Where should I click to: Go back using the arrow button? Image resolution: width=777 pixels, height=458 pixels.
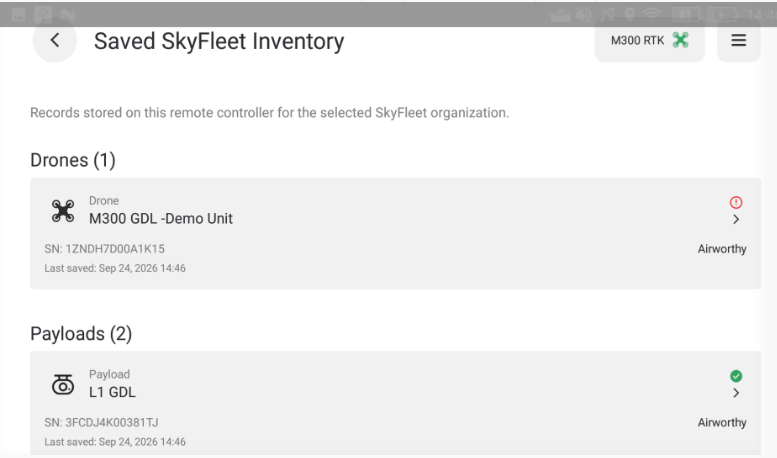point(55,41)
